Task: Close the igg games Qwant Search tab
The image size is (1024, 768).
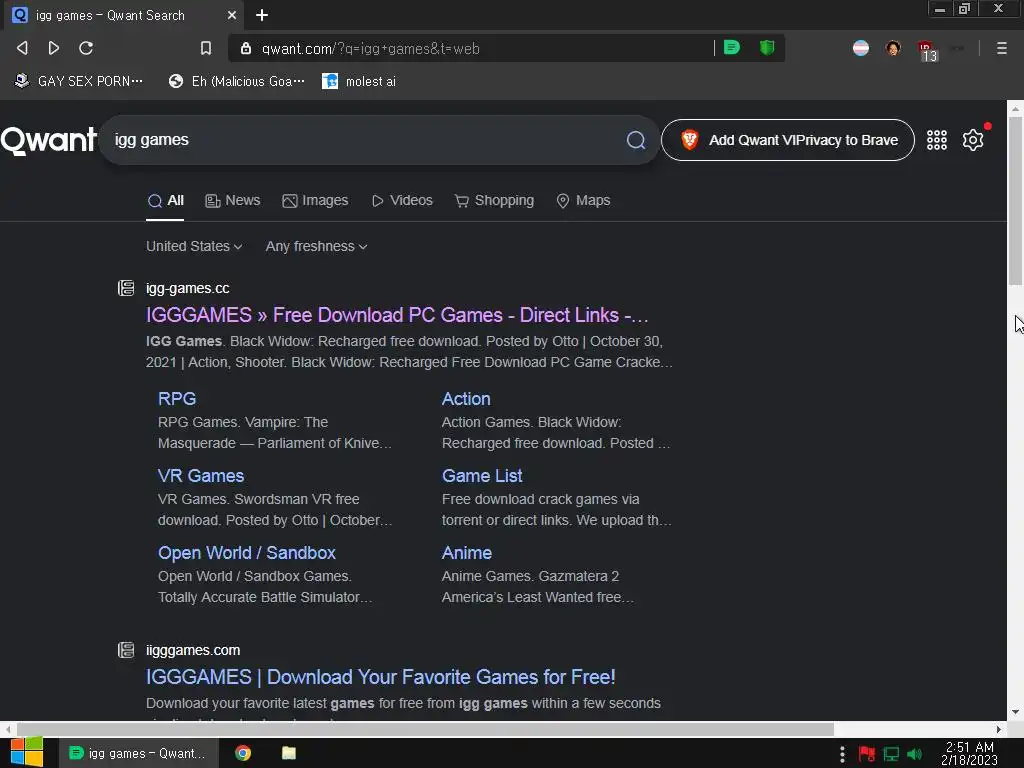Action: 232,15
